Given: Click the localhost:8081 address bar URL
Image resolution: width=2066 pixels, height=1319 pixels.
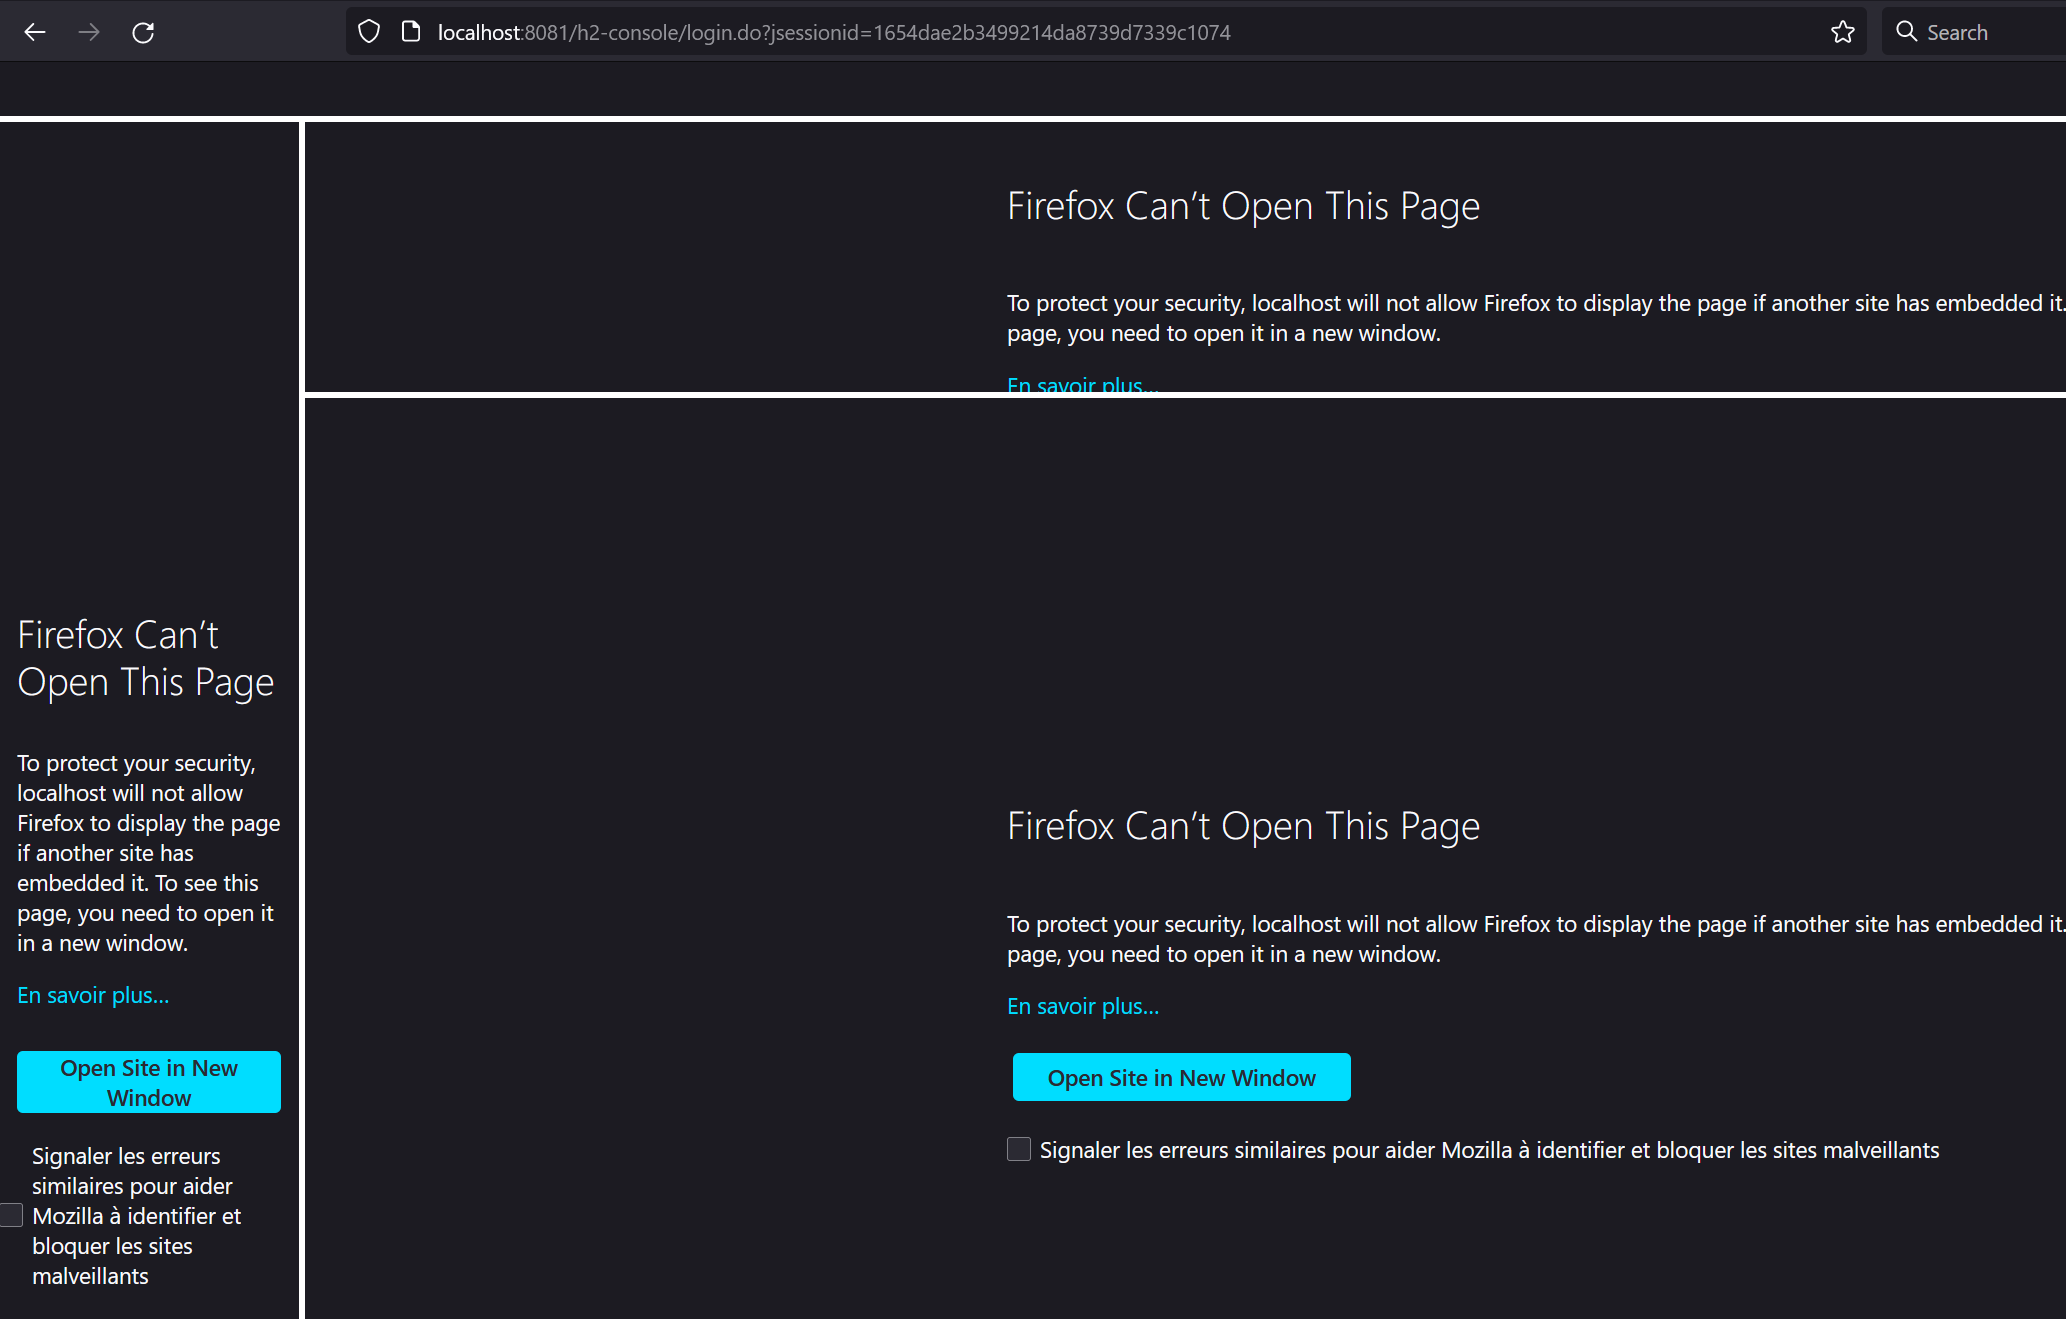Looking at the screenshot, I should pos(833,32).
